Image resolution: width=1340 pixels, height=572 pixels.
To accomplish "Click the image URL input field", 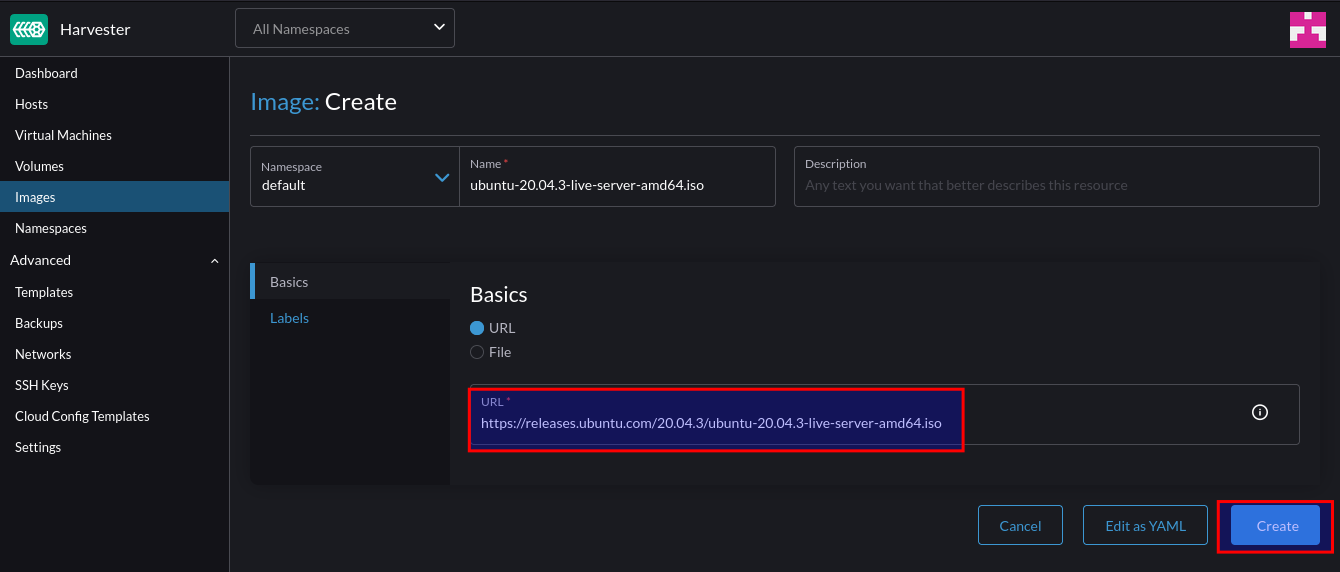I will tap(884, 414).
